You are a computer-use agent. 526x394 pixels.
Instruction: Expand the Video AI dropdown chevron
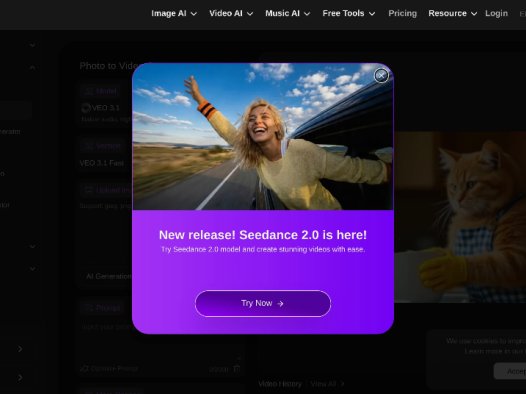[x=250, y=14]
